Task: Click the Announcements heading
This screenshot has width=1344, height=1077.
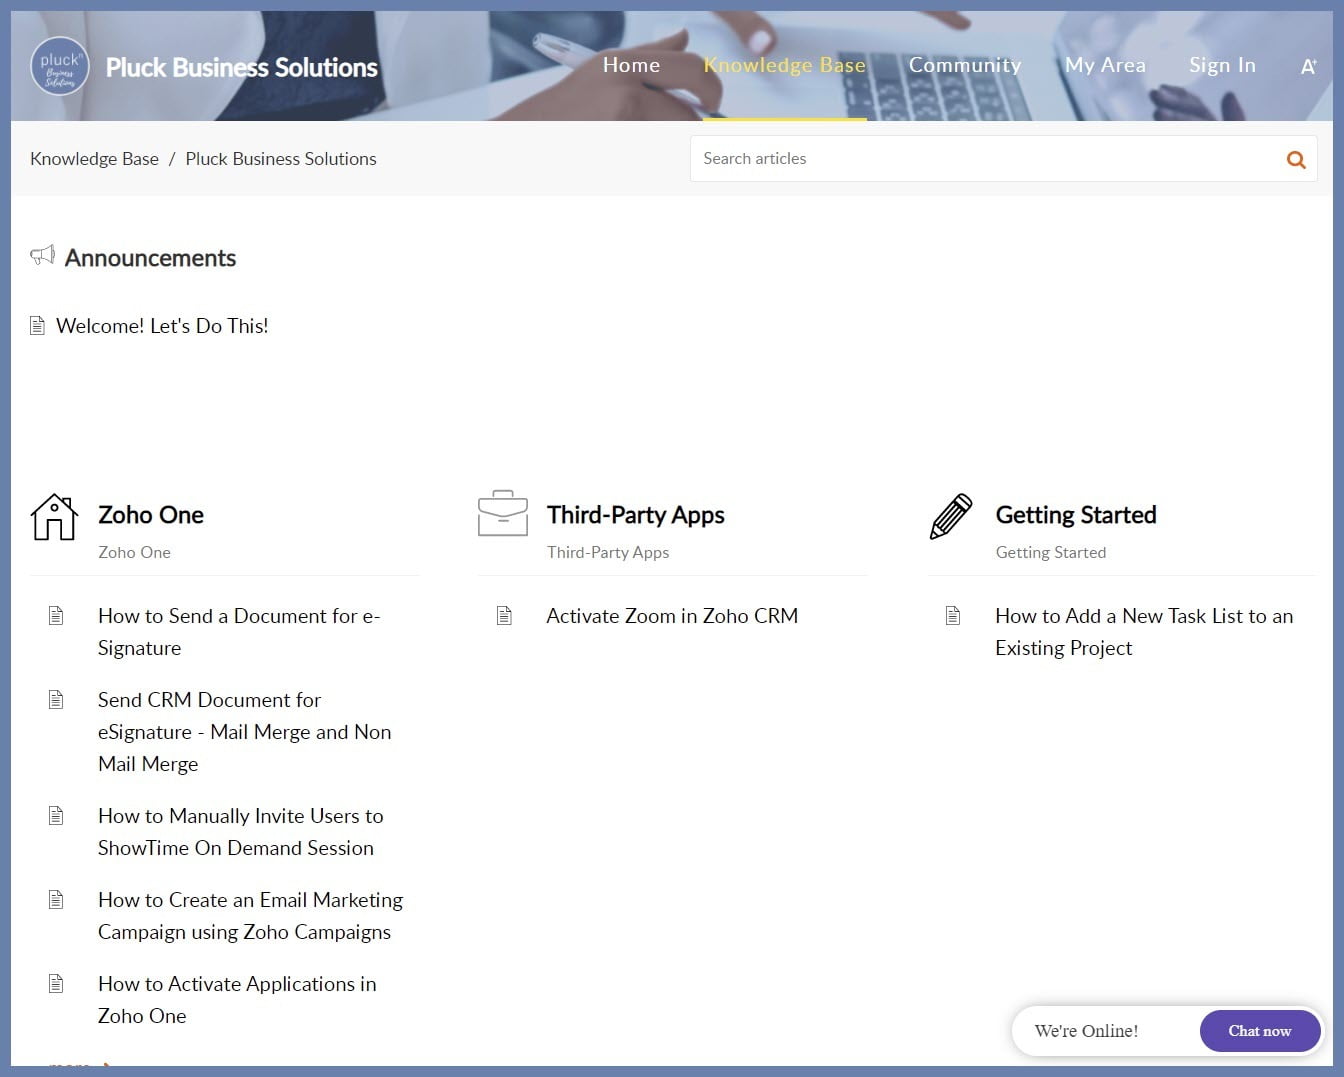Action: click(x=151, y=258)
